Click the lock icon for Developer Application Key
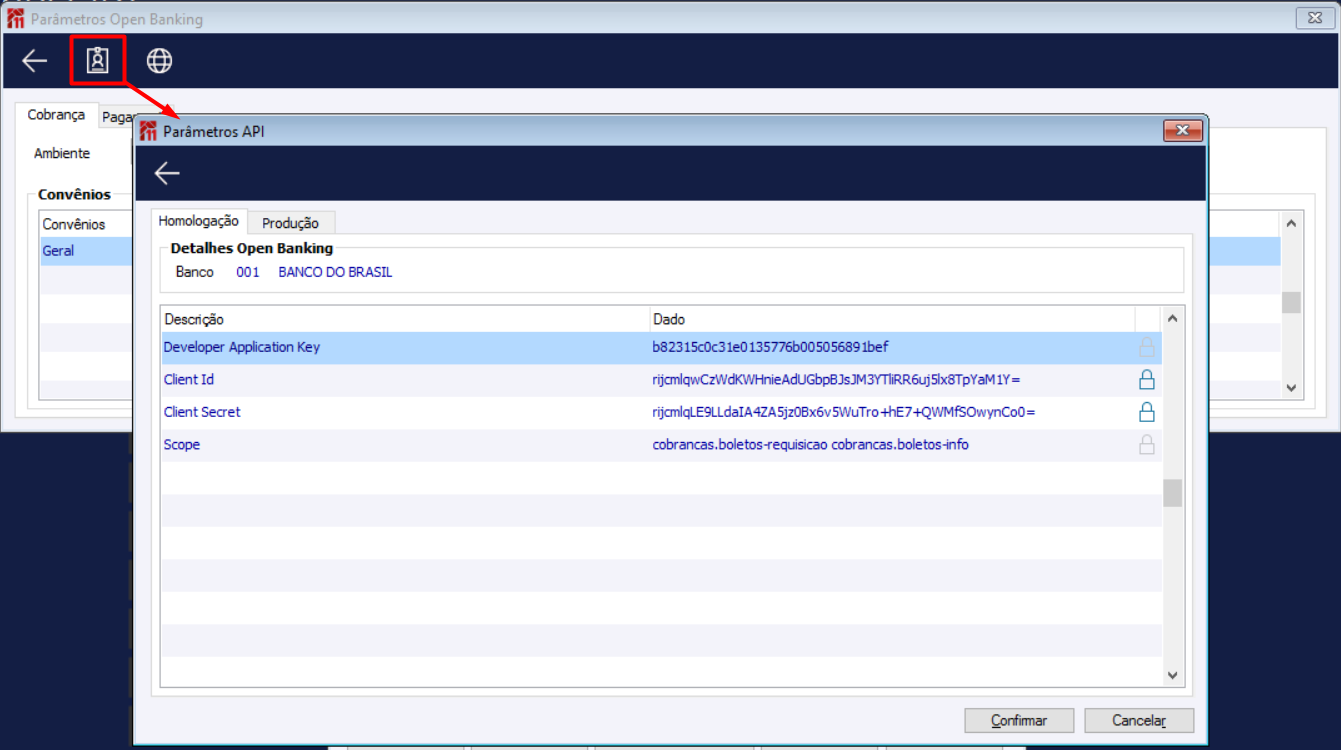Screen dimensions: 1341x750 (1147, 348)
